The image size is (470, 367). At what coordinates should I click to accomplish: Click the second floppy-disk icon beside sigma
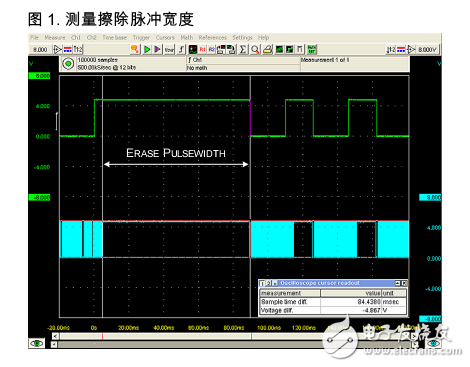click(x=231, y=50)
